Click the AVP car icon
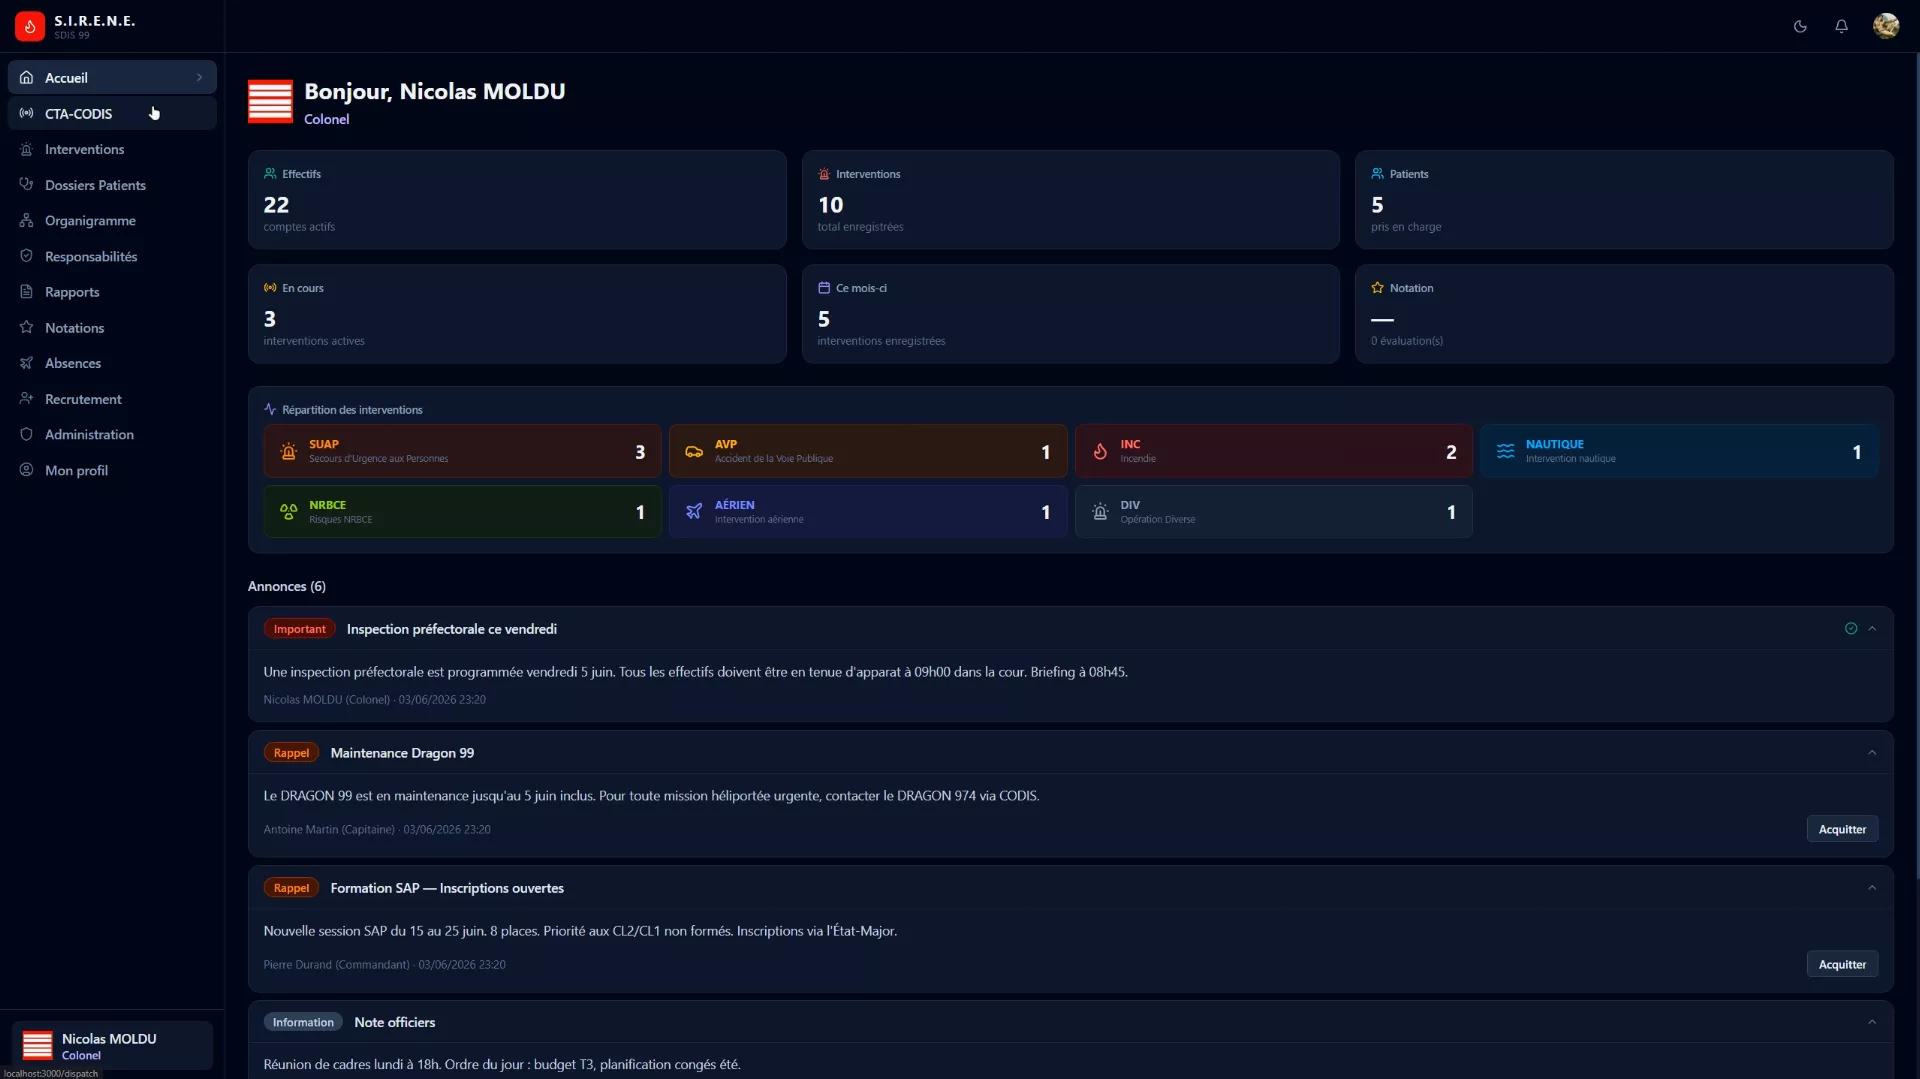This screenshot has width=1920, height=1079. click(694, 452)
